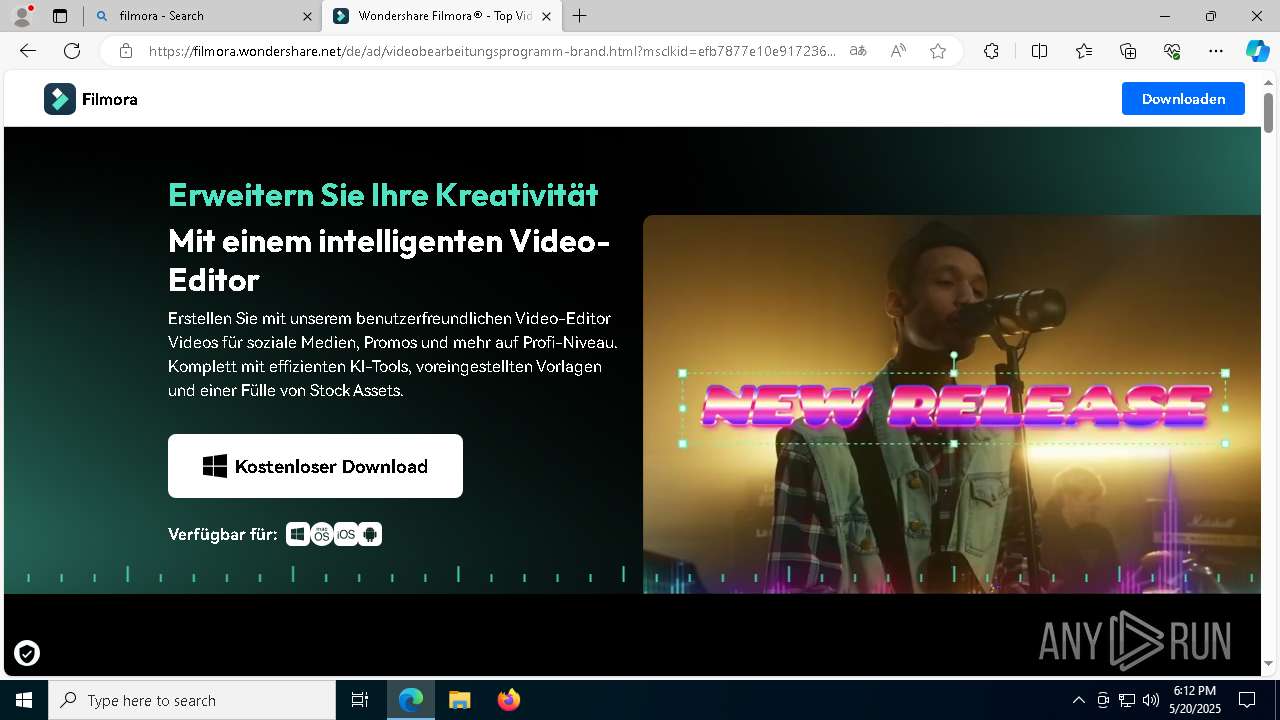Image resolution: width=1280 pixels, height=720 pixels.
Task: Click the Erweitern Sie Ihre Kreativität heading
Action: click(383, 194)
